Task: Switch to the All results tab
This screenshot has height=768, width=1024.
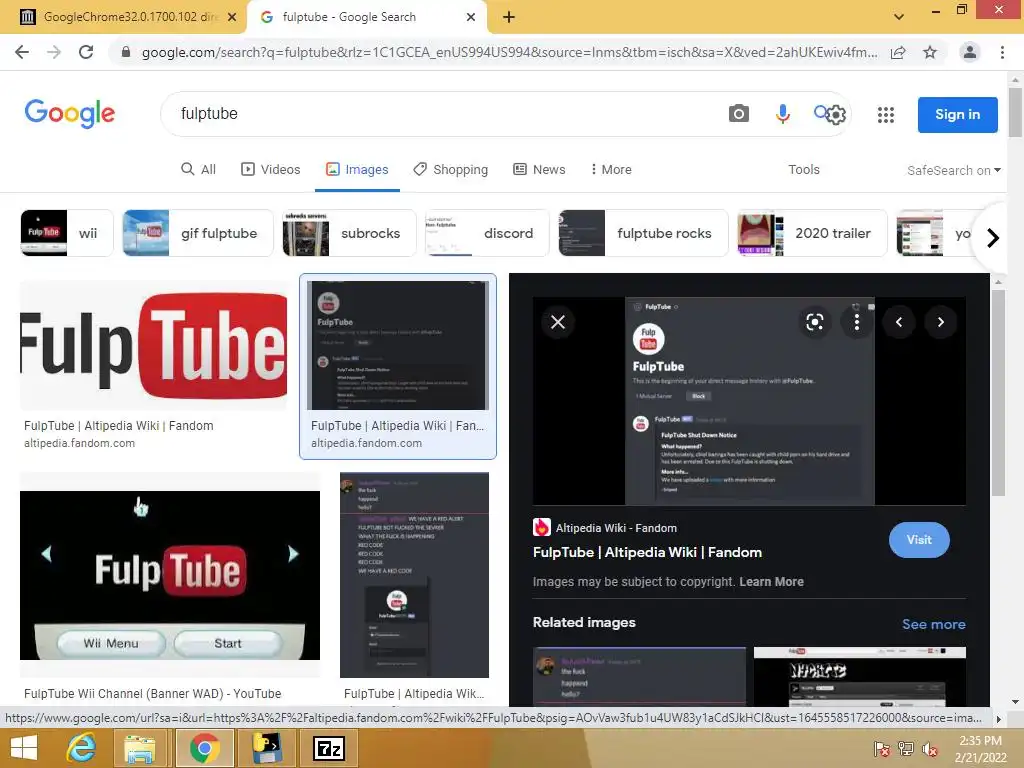Action: pos(199,169)
